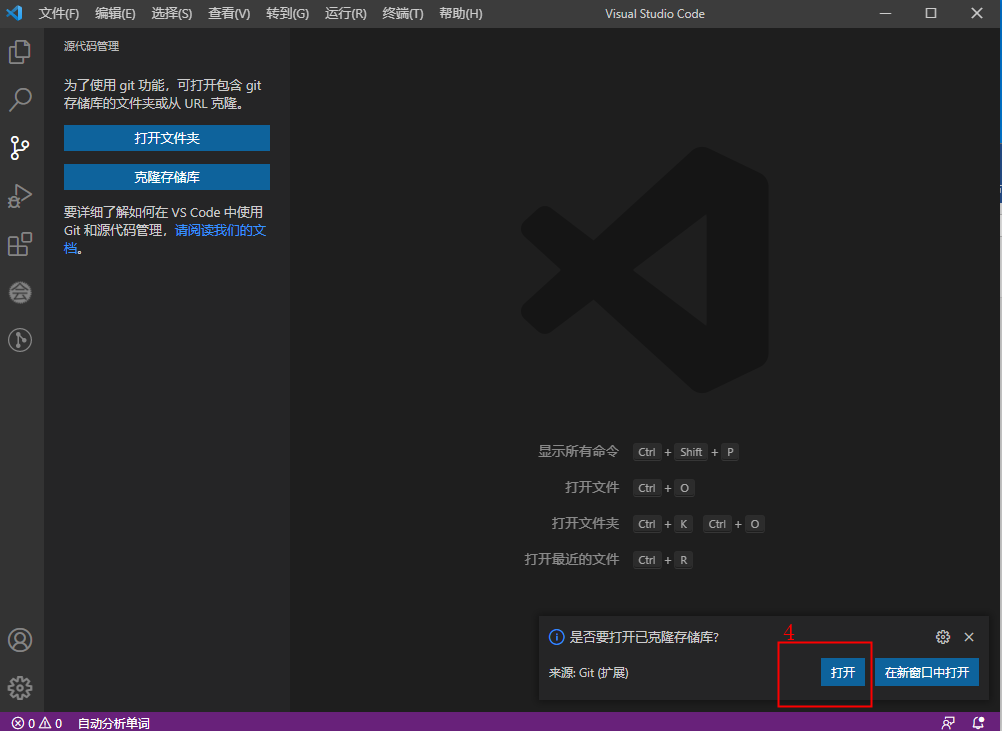
Task: Click the feedback icon in status bar
Action: (x=948, y=723)
